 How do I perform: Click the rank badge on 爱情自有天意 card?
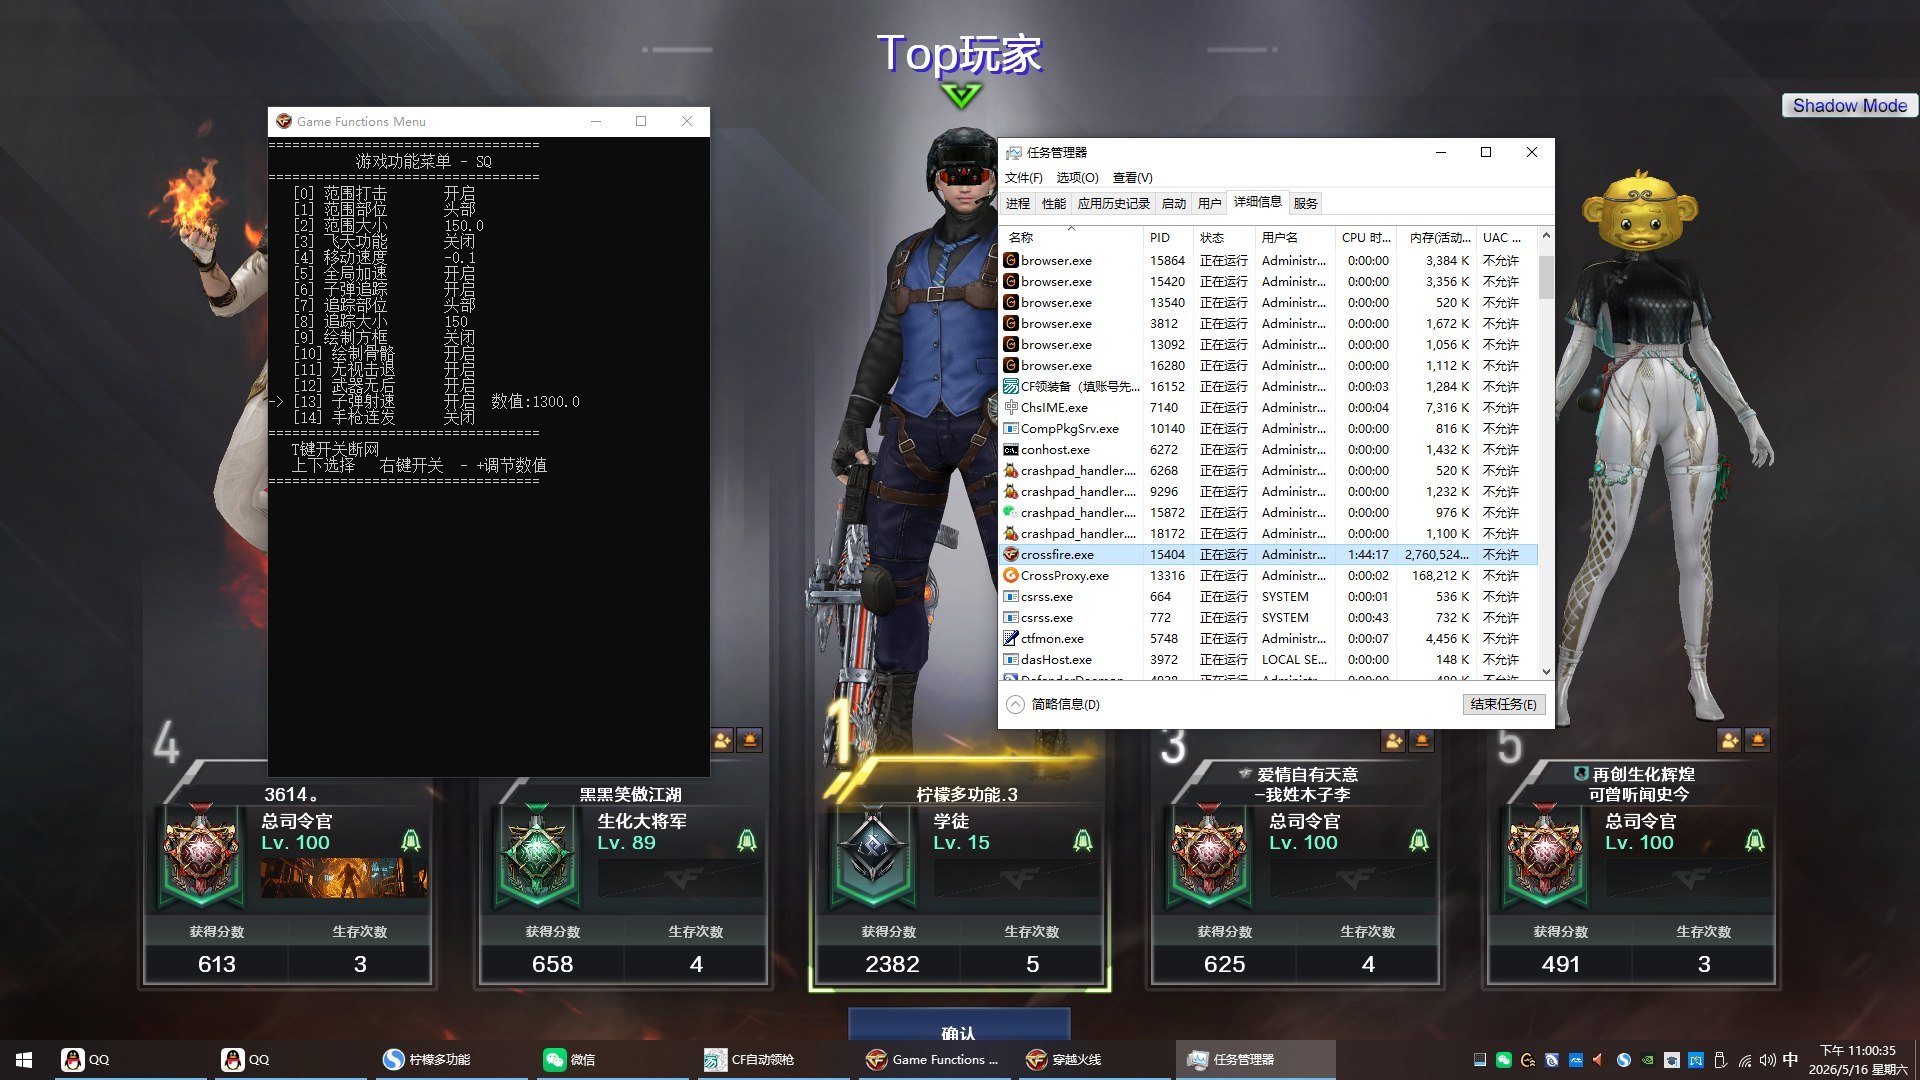(x=1209, y=857)
